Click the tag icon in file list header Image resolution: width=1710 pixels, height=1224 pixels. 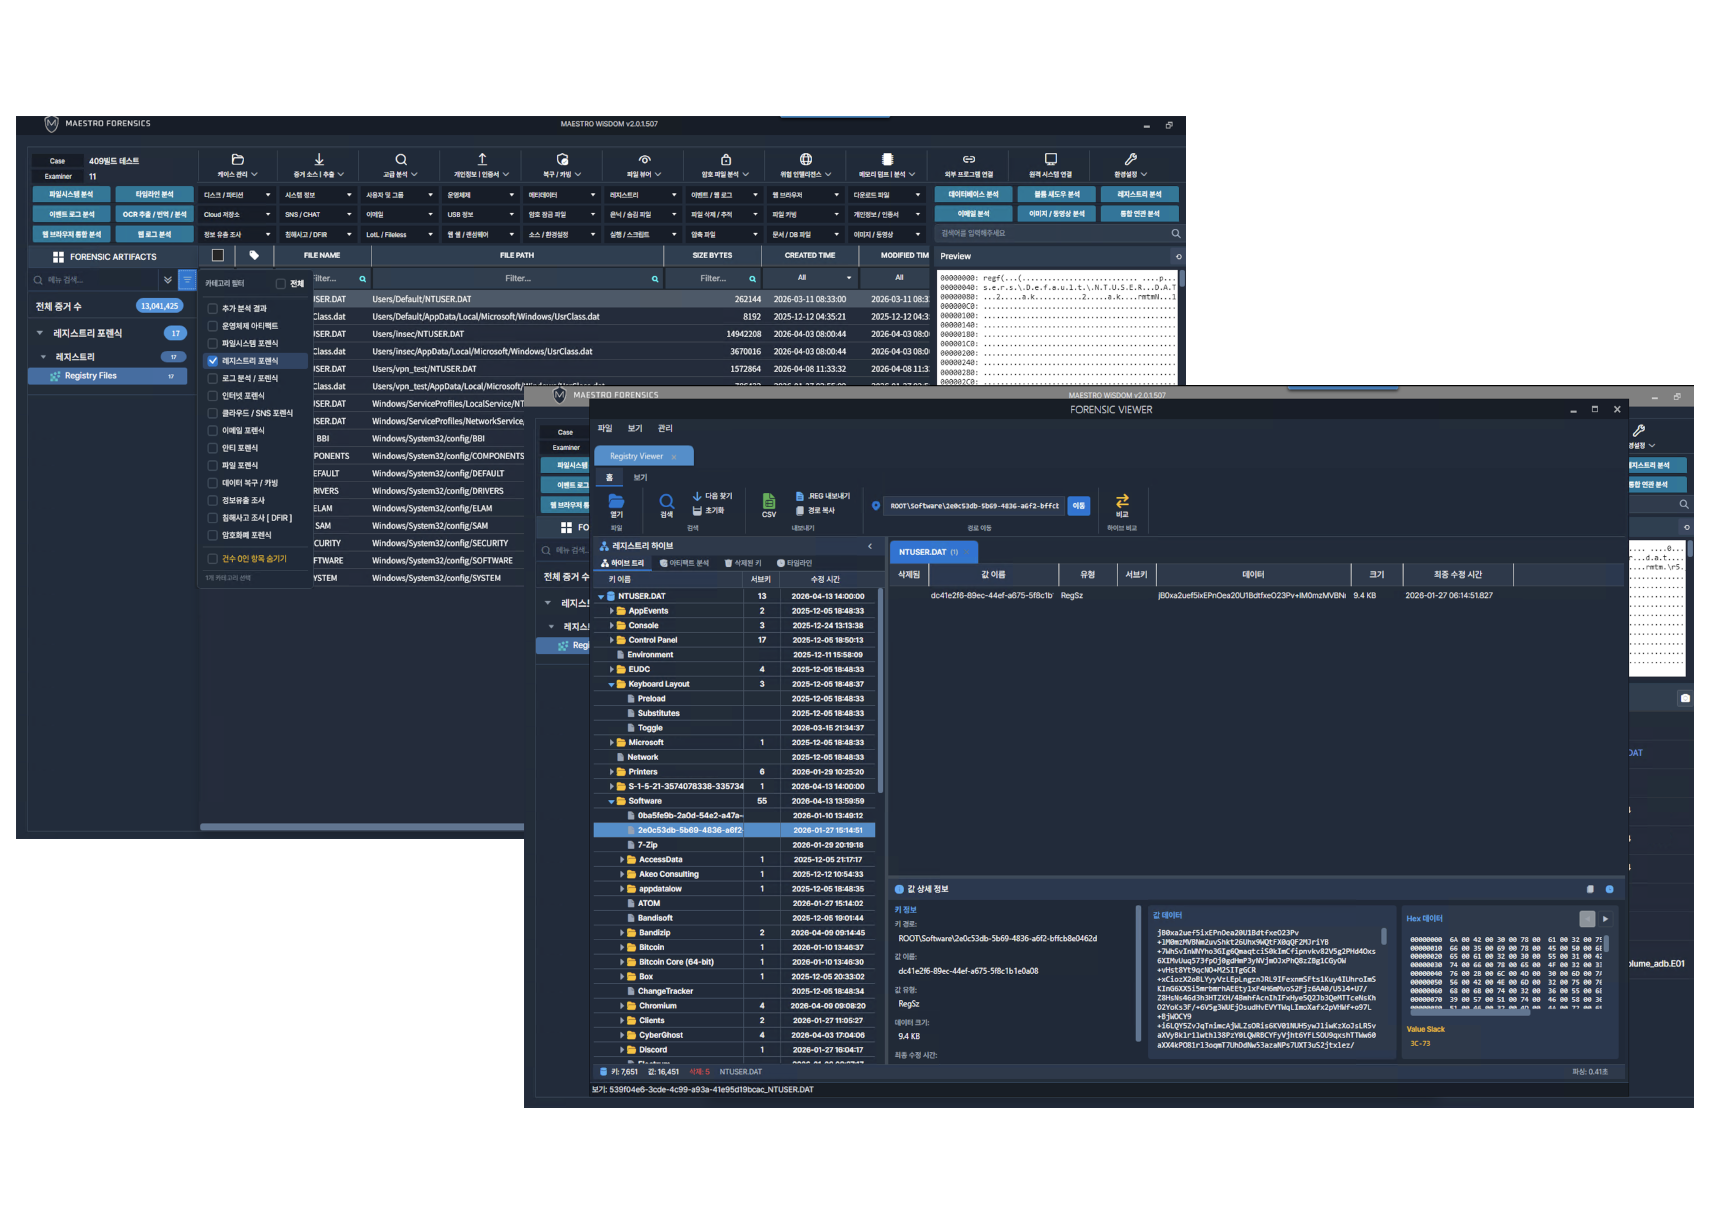pos(254,255)
